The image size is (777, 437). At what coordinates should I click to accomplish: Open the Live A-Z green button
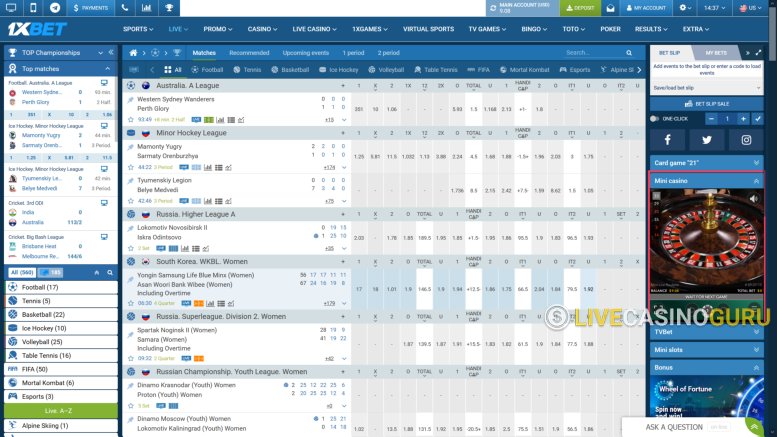coord(60,411)
